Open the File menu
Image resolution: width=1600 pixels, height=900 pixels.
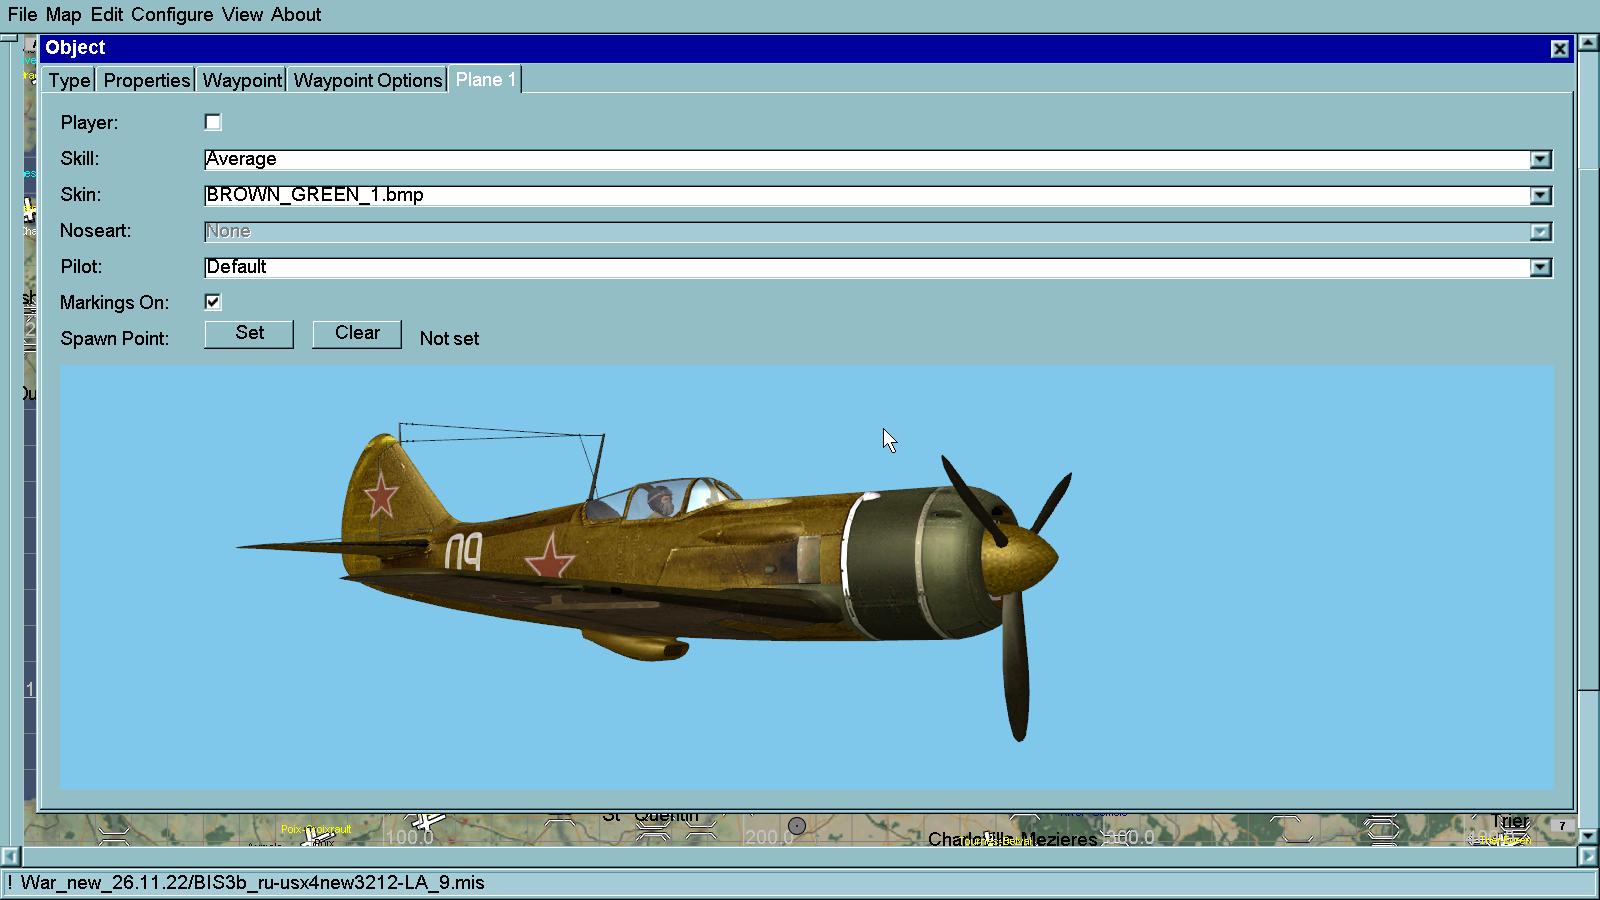[22, 15]
